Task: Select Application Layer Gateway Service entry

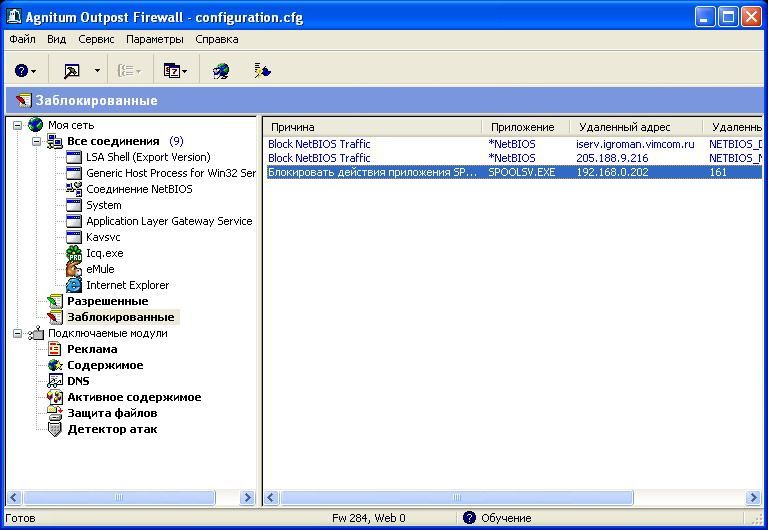Action: click(x=169, y=221)
